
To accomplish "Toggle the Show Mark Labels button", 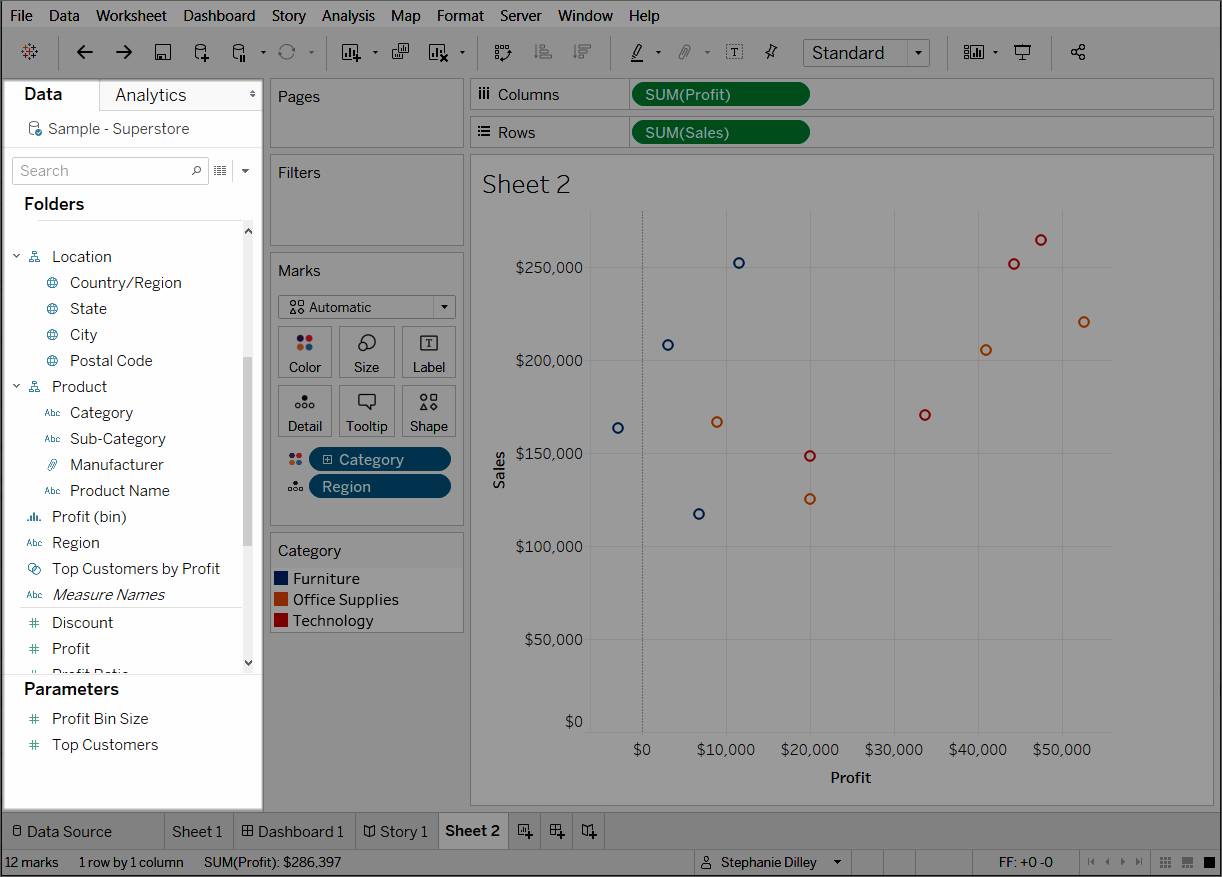I will point(735,52).
